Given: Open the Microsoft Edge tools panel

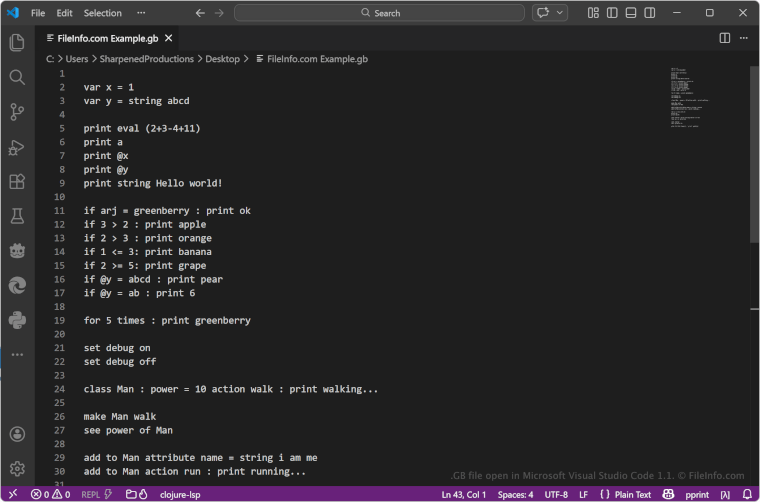Looking at the screenshot, I should click(x=17, y=286).
